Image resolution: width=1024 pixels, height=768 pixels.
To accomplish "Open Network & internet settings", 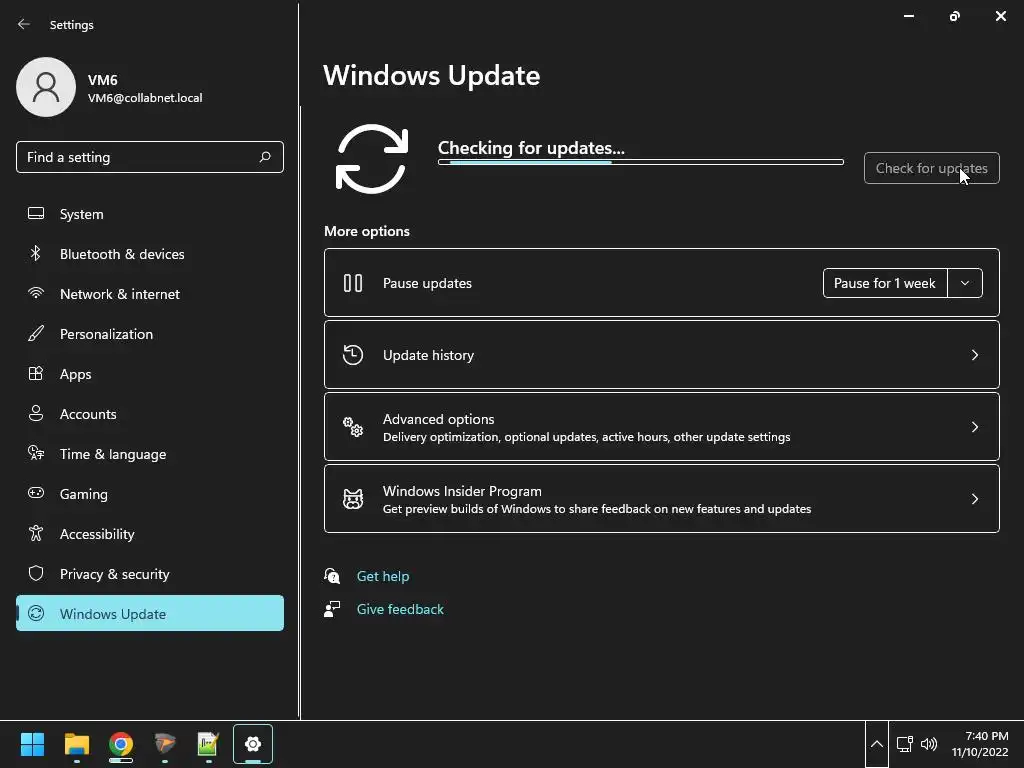I will tap(150, 293).
